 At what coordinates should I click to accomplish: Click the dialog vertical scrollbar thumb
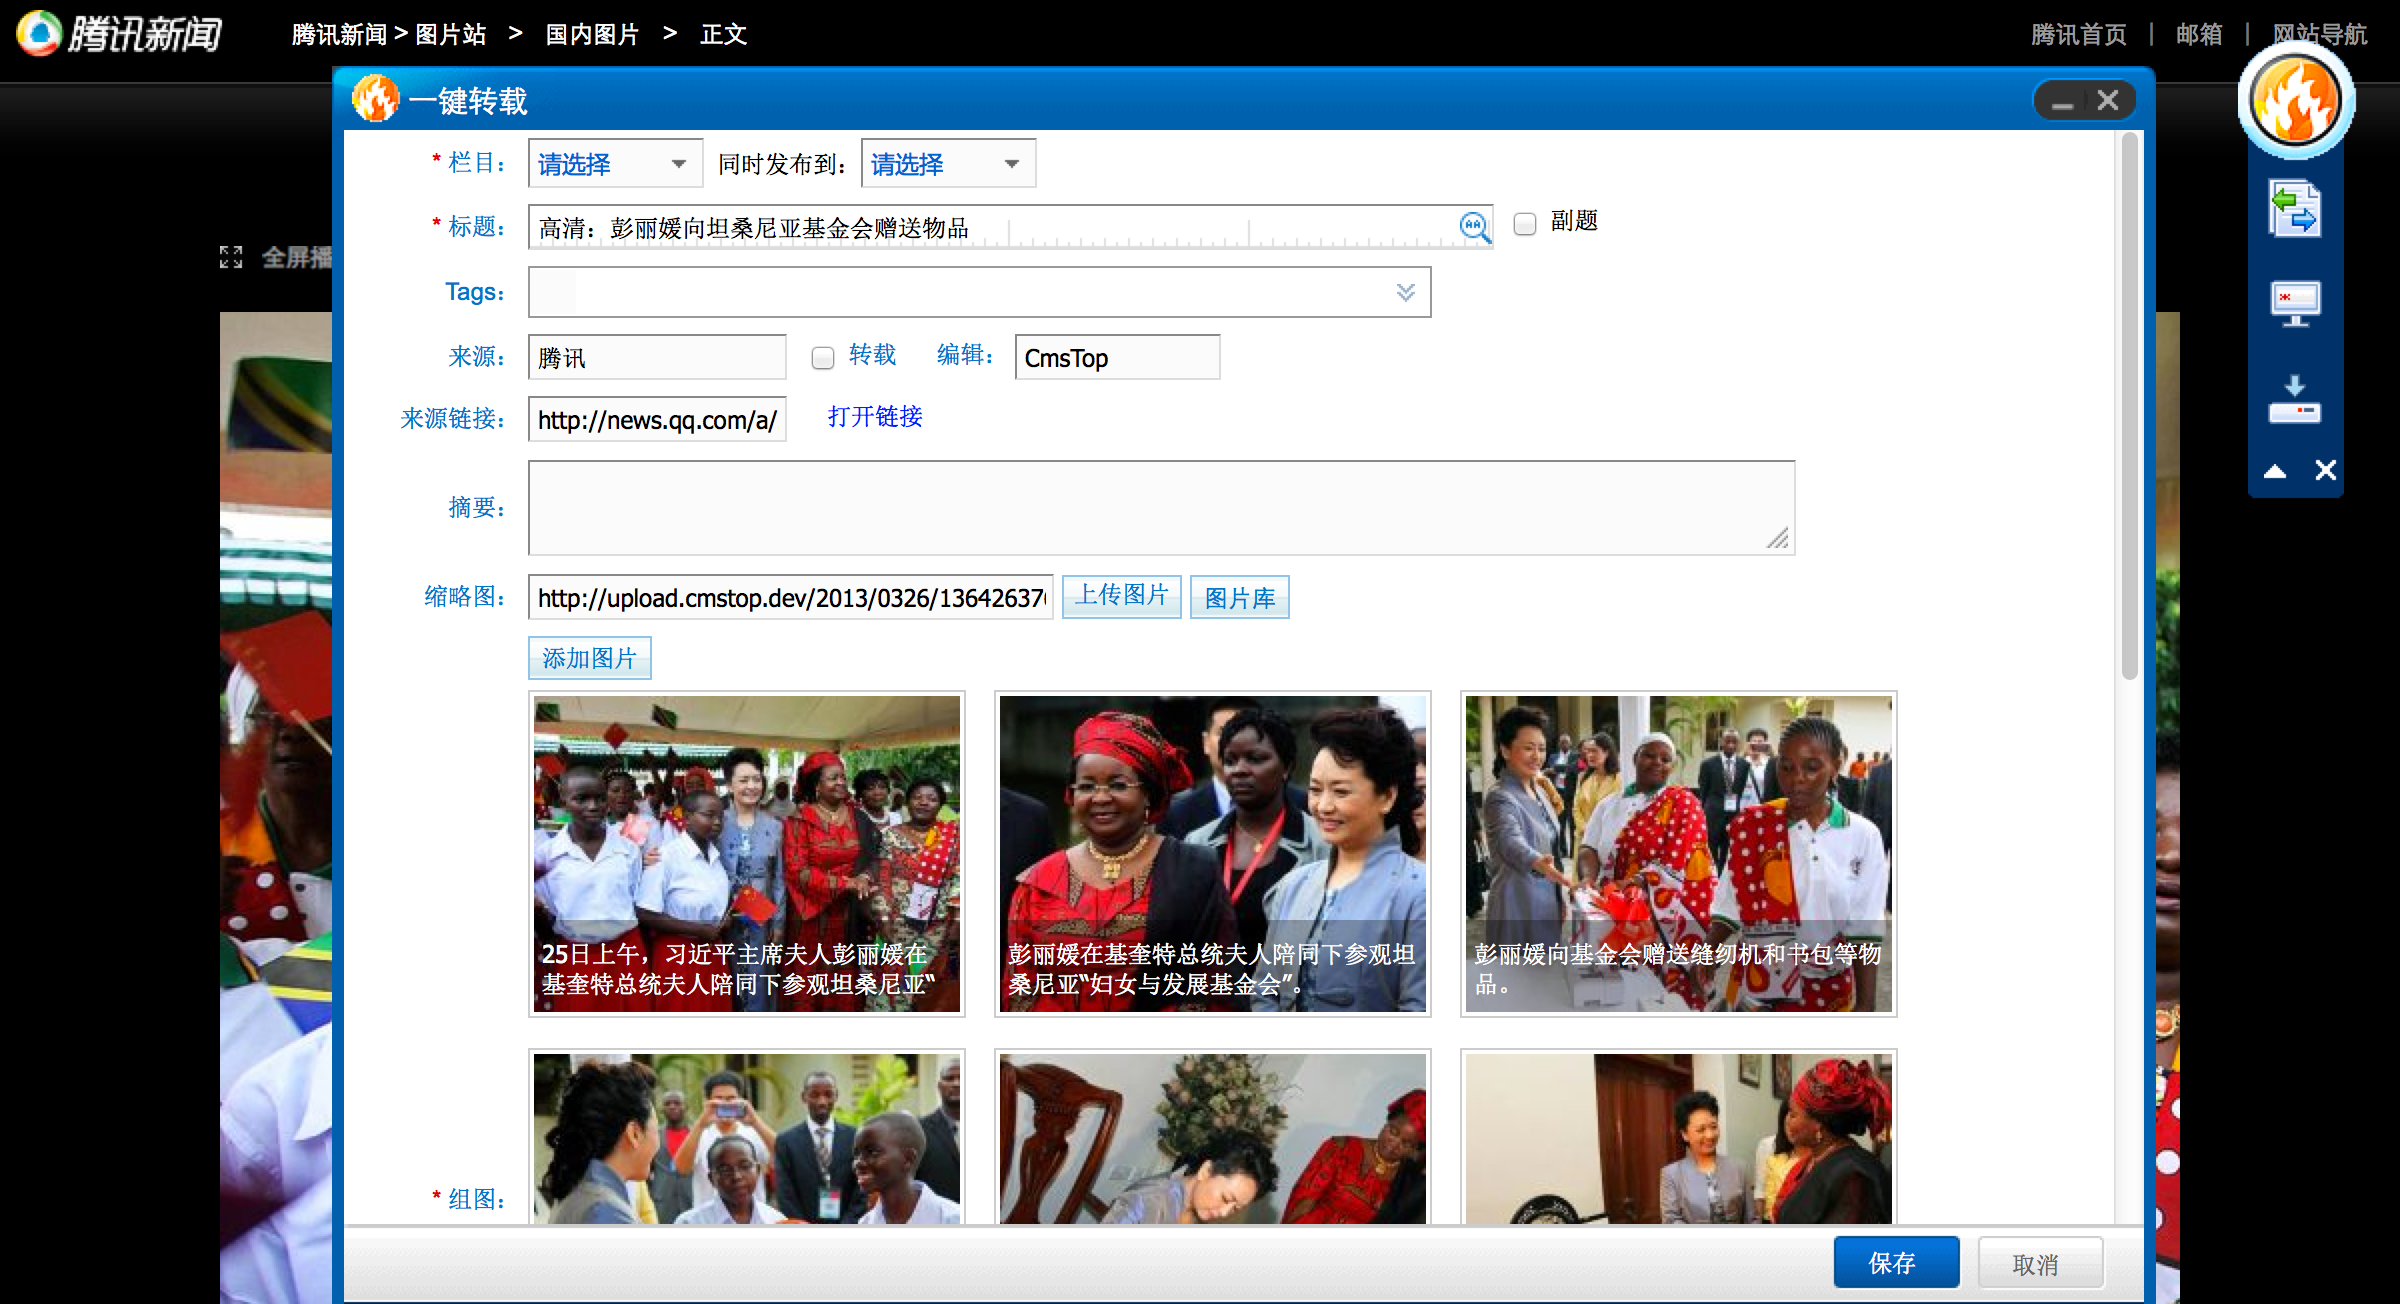point(2129,405)
